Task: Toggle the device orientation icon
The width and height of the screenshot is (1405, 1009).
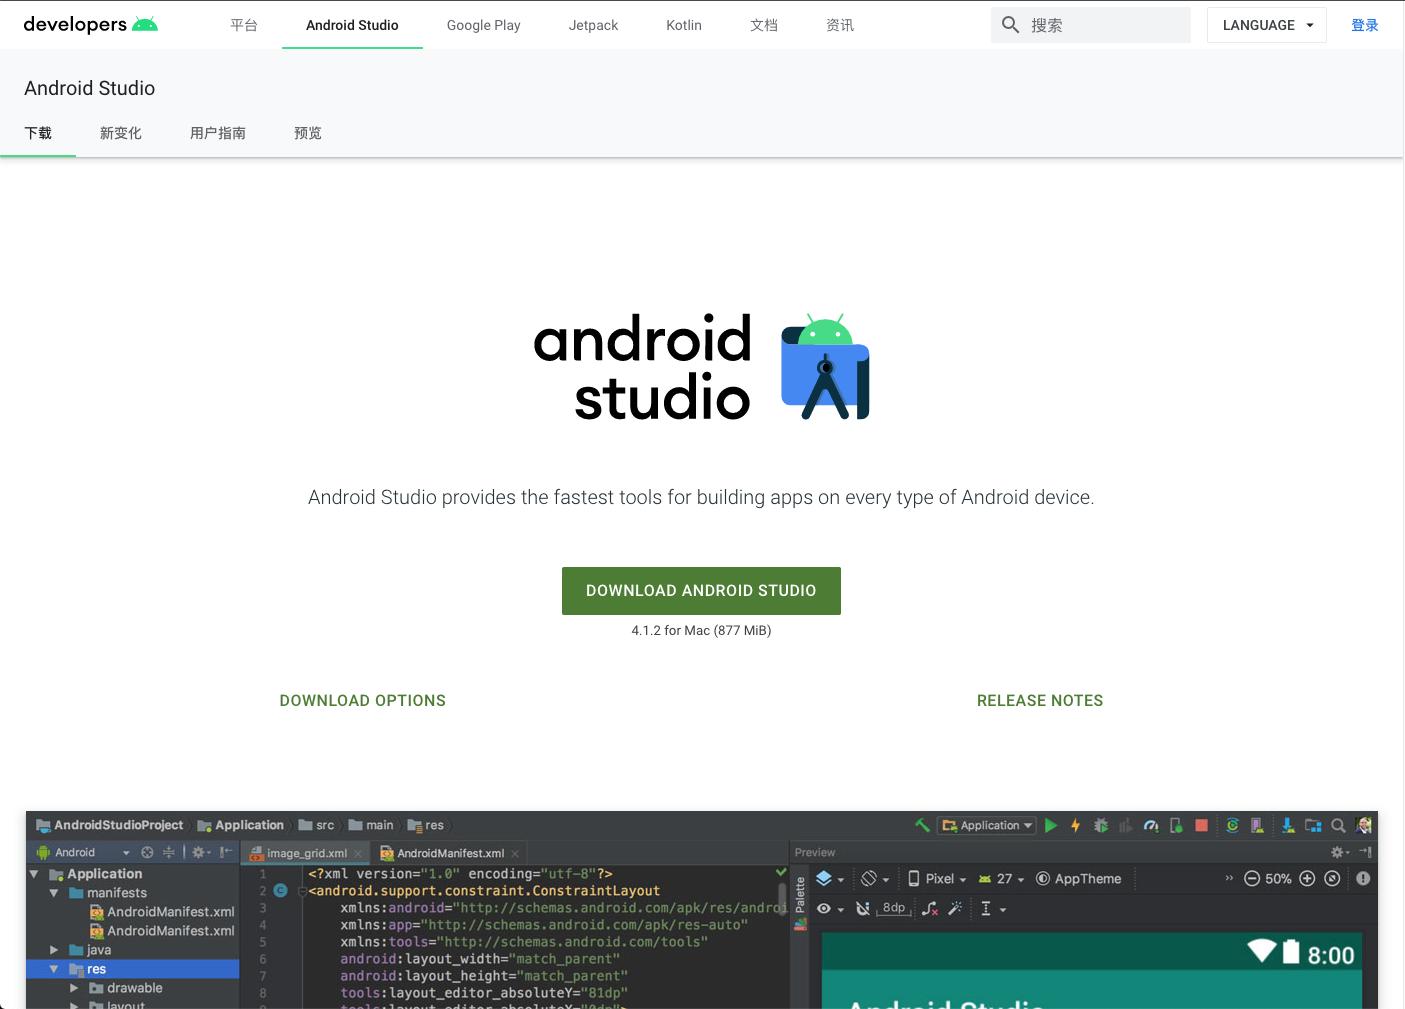Action: click(869, 878)
